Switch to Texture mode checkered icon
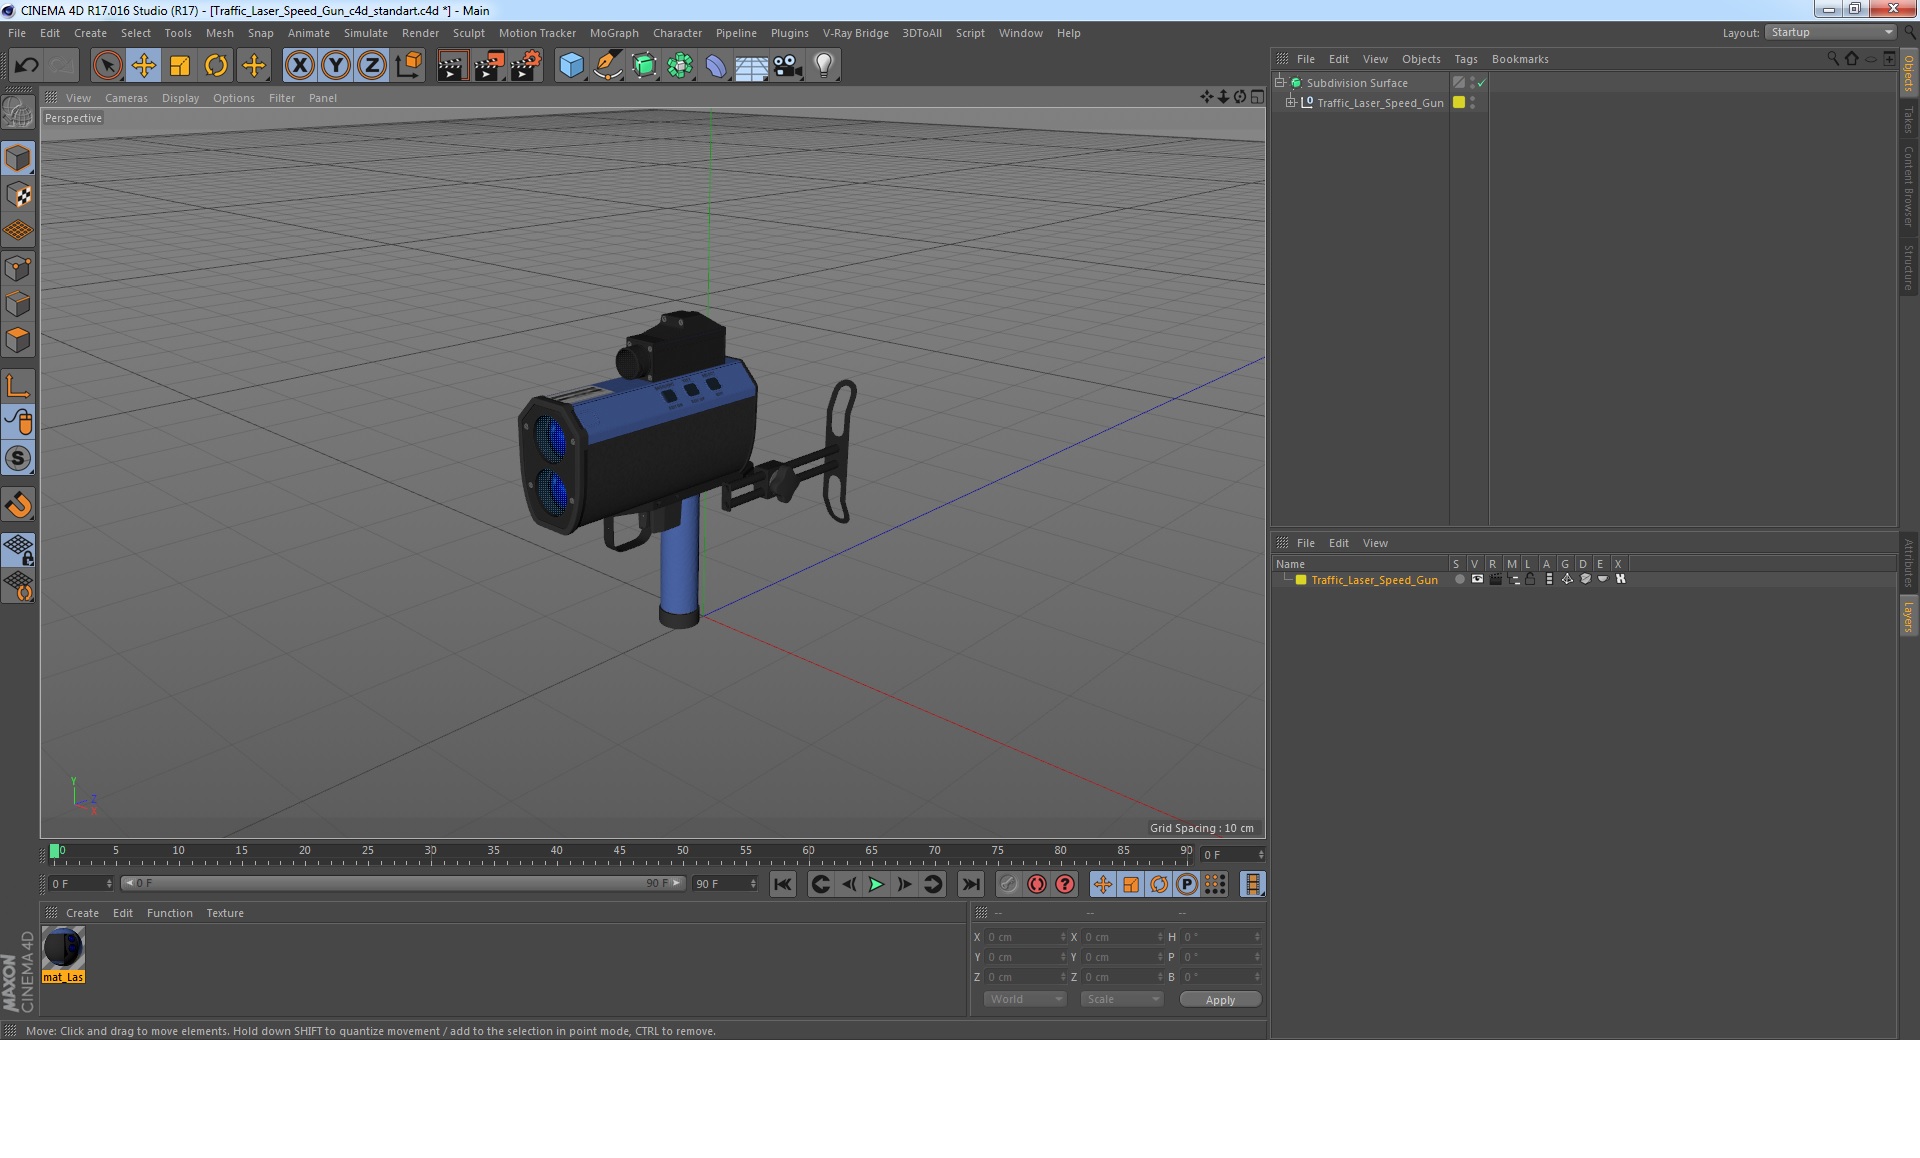 click(x=18, y=195)
